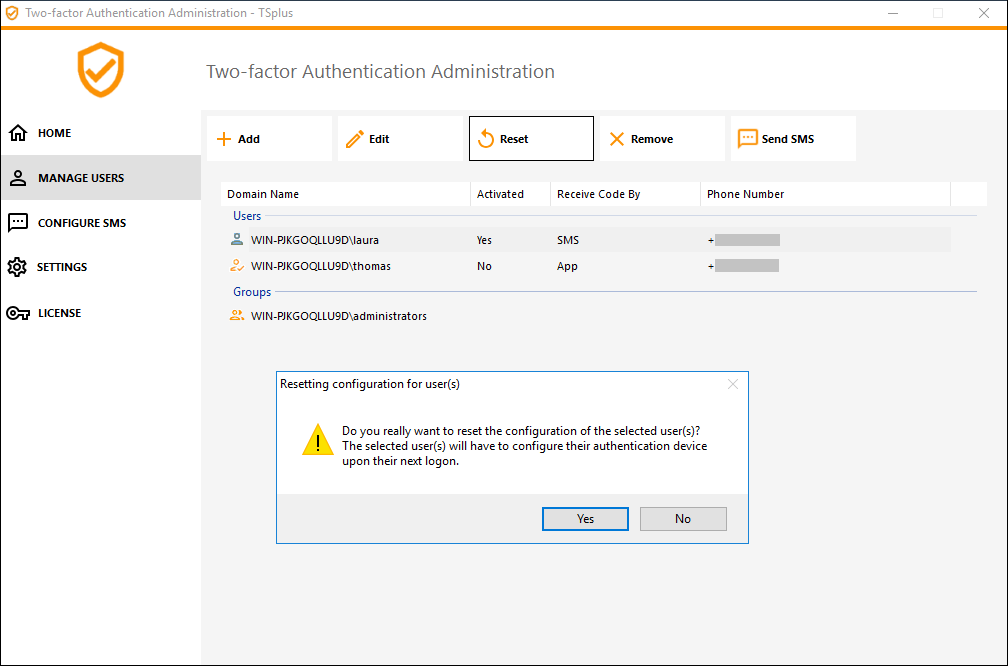Click the TSplus orange shield logo

[100, 70]
